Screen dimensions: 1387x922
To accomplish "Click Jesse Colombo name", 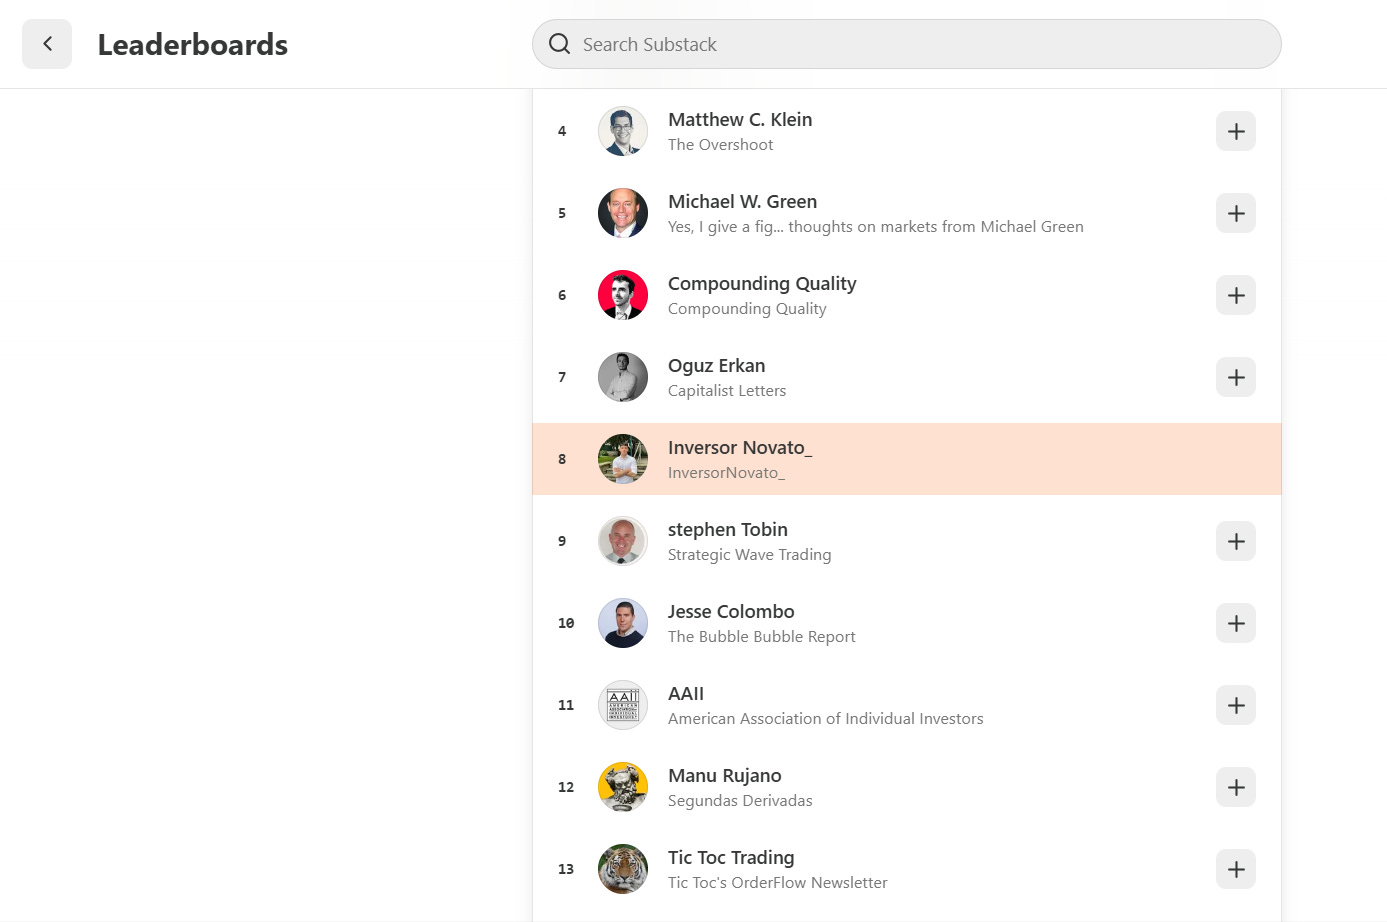I will tap(731, 611).
